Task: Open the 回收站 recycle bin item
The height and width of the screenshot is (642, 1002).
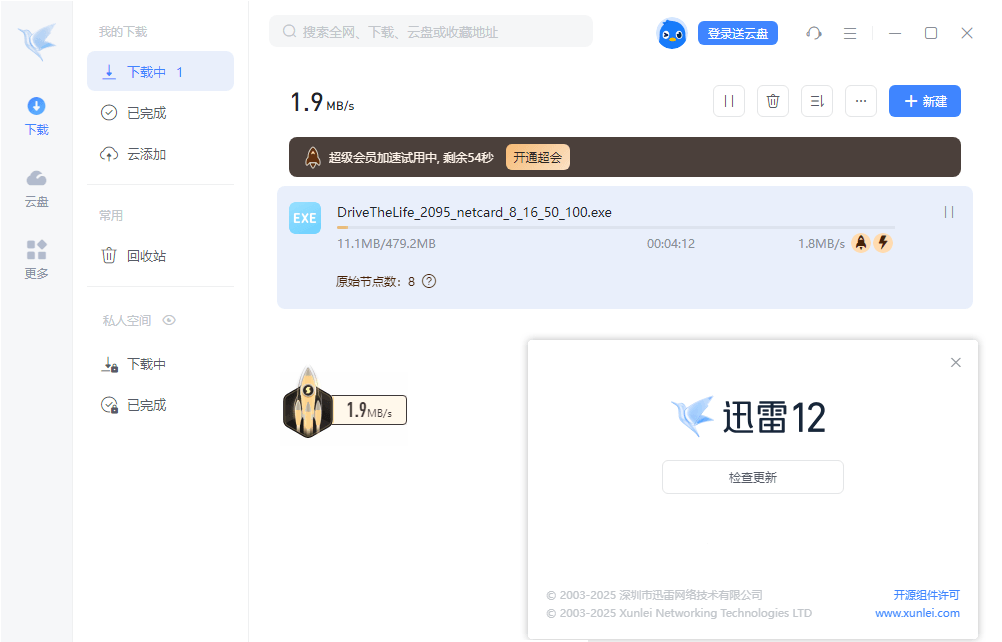Action: click(x=146, y=256)
